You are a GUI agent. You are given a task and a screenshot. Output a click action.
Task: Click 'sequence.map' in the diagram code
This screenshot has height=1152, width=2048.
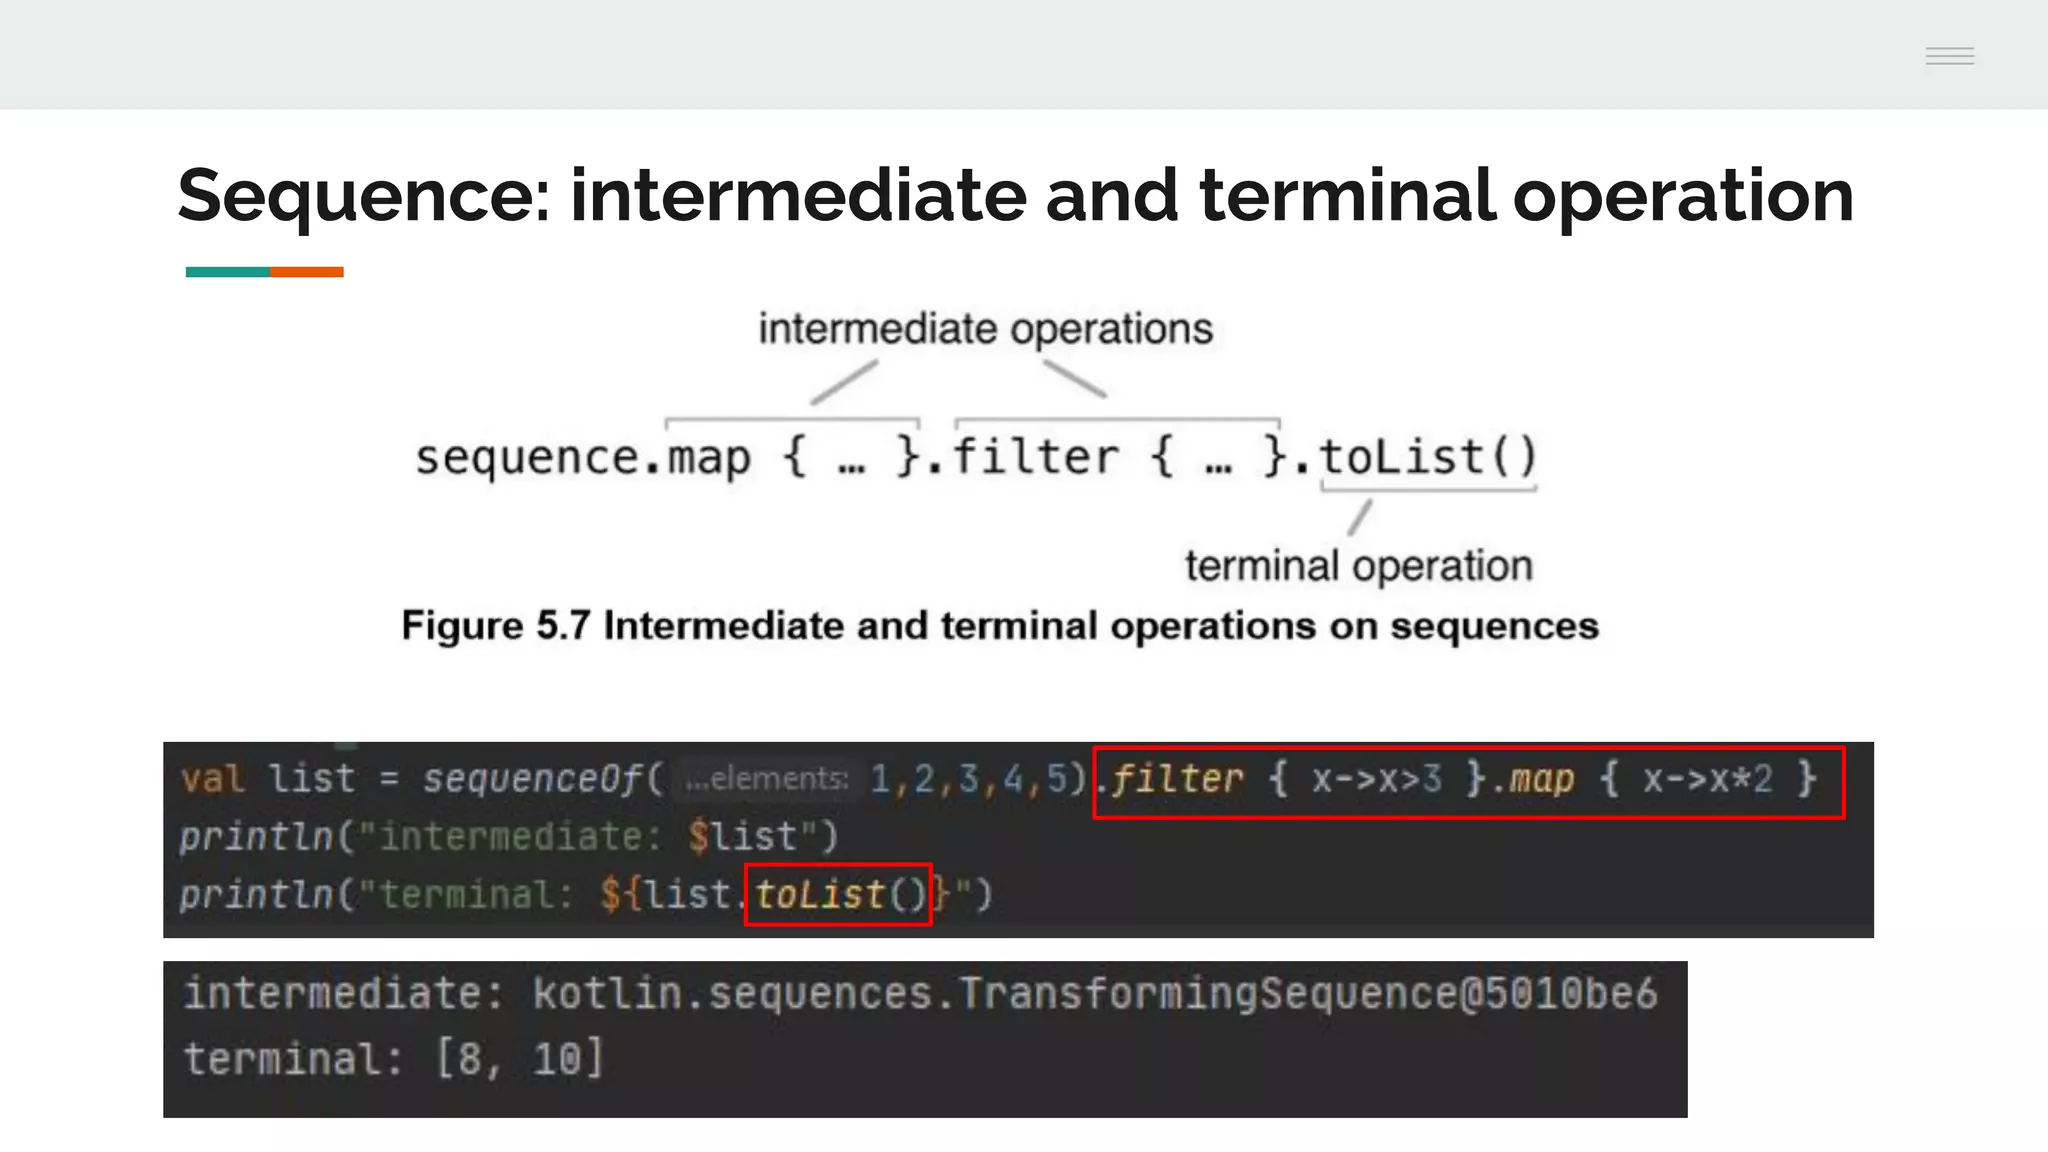click(x=583, y=458)
